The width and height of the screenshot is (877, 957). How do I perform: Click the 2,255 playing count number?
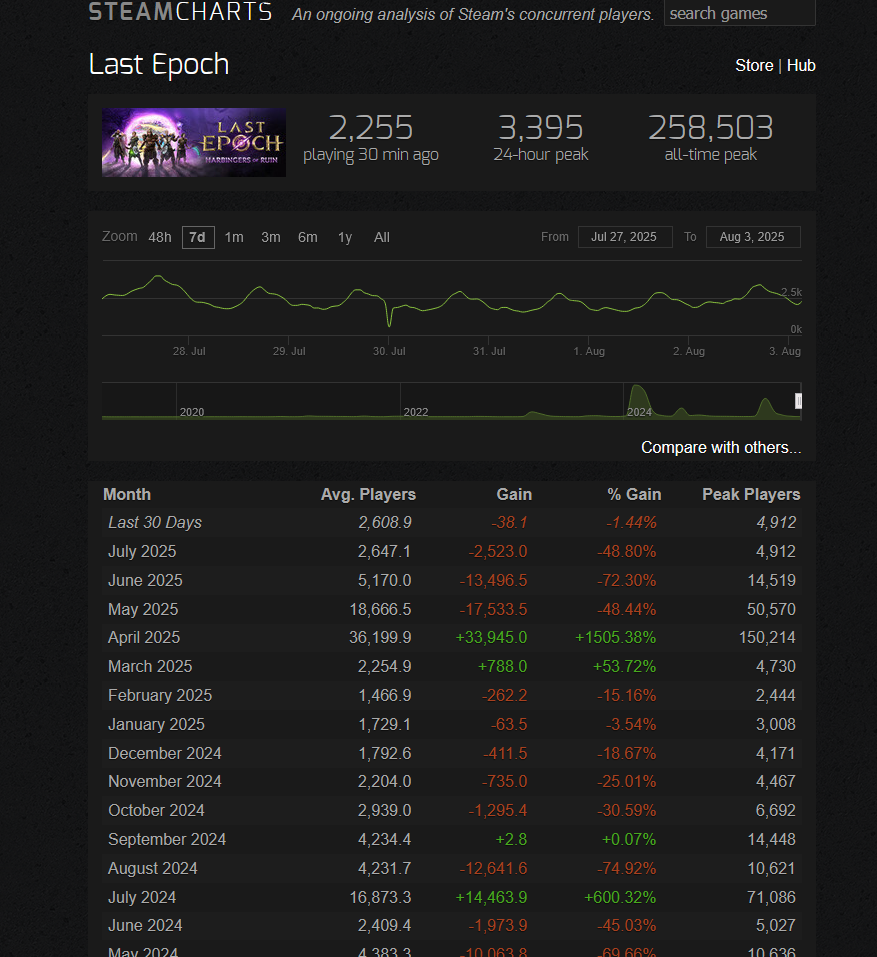pyautogui.click(x=371, y=128)
